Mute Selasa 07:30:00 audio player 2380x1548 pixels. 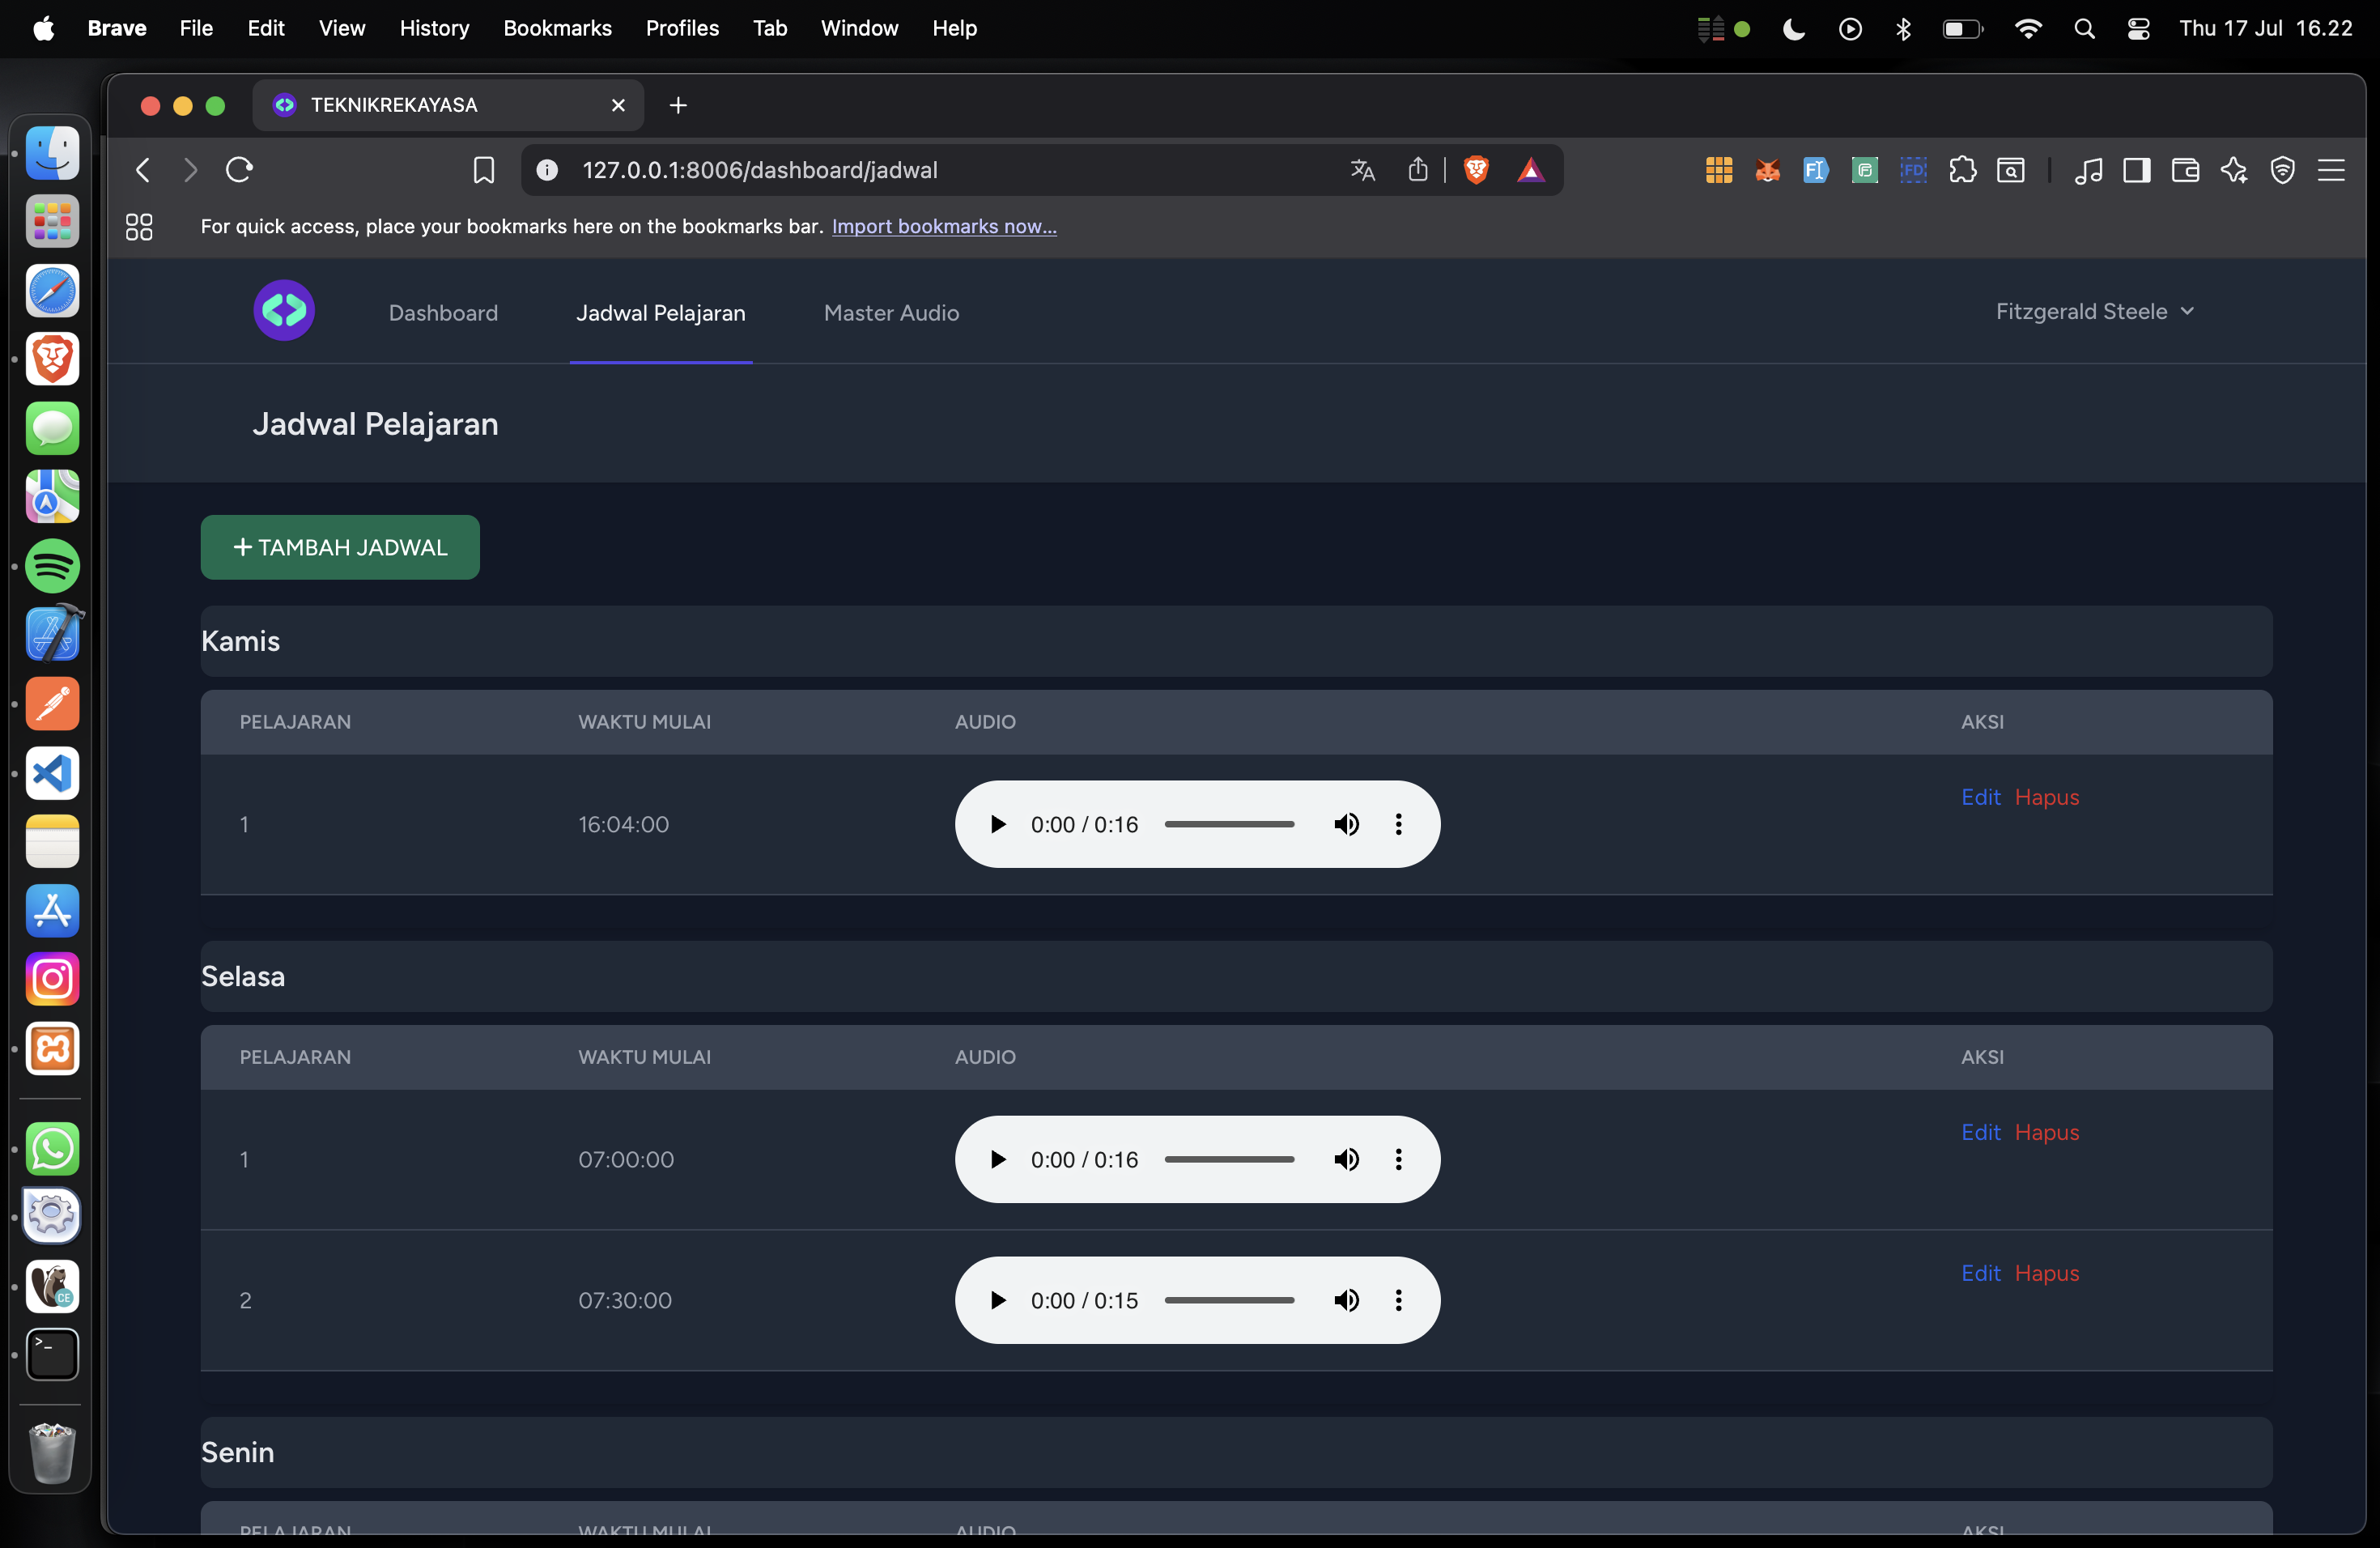[x=1346, y=1300]
